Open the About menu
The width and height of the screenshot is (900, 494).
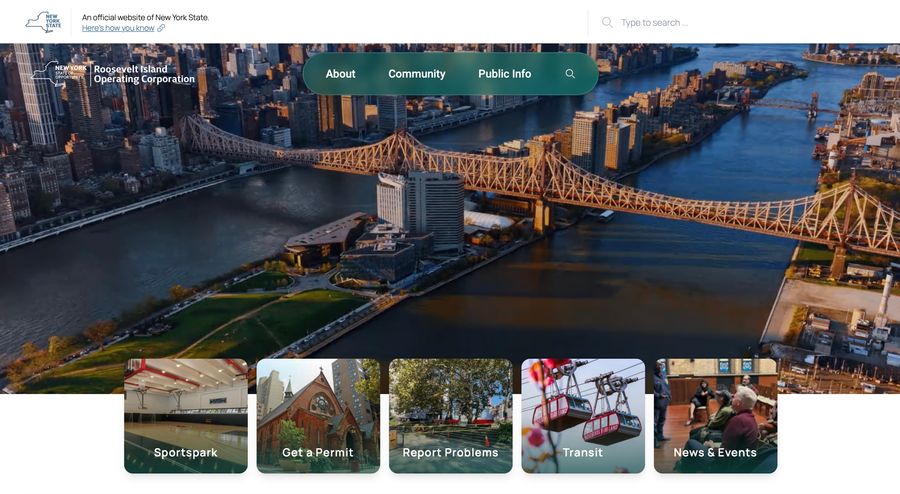[x=340, y=74]
